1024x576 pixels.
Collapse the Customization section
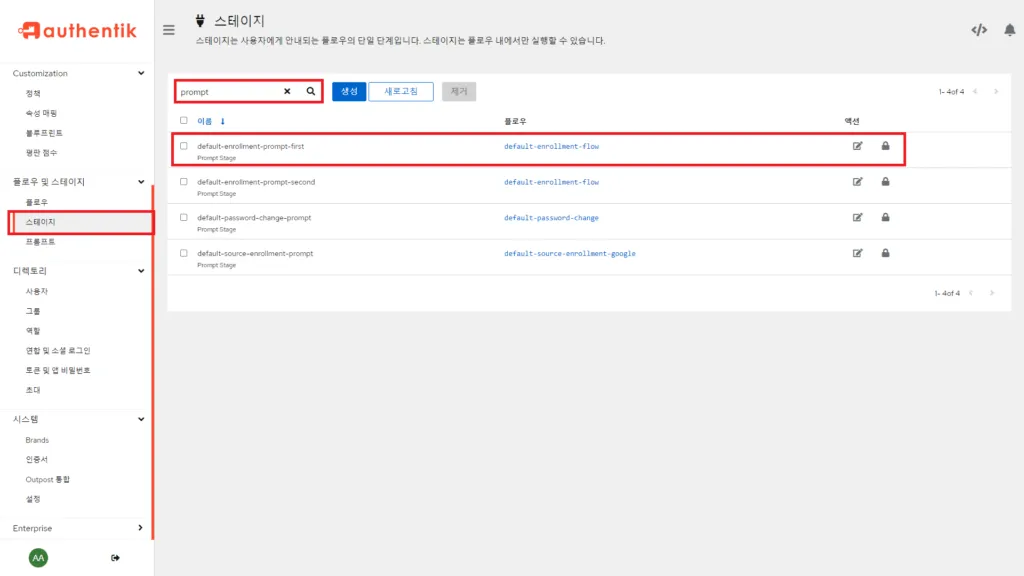(x=142, y=73)
